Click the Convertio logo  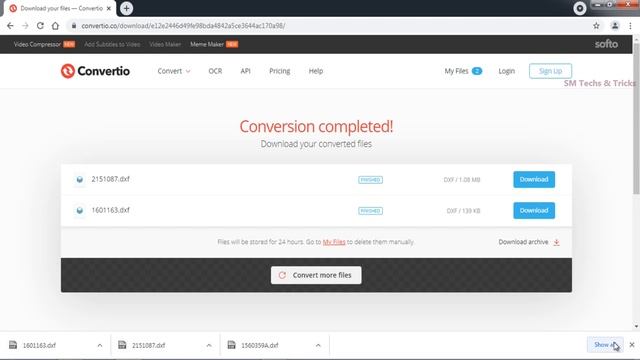[95, 71]
